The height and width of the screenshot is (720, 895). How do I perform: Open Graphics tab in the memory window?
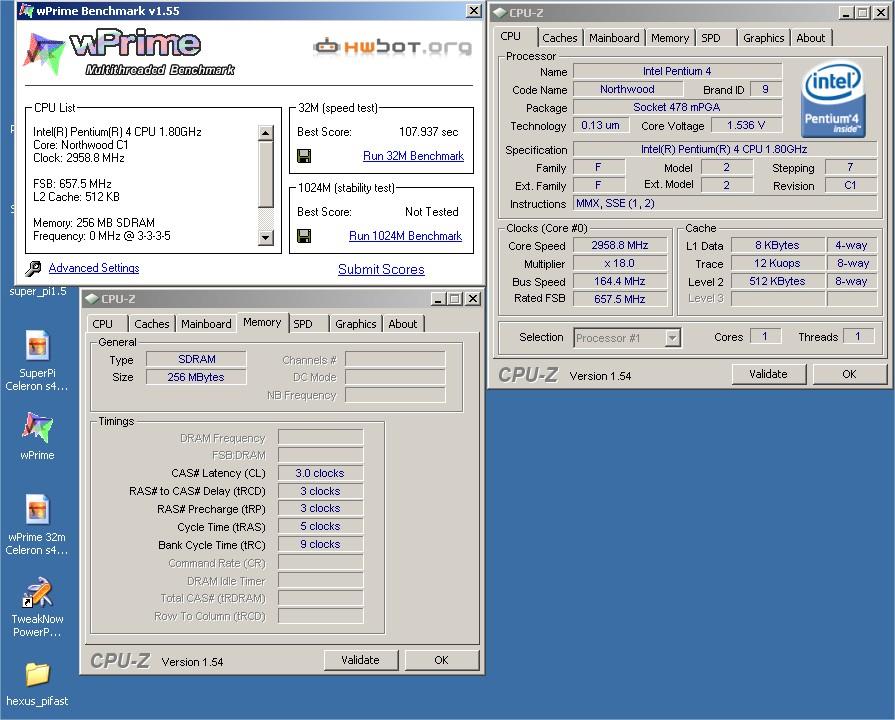tap(356, 324)
